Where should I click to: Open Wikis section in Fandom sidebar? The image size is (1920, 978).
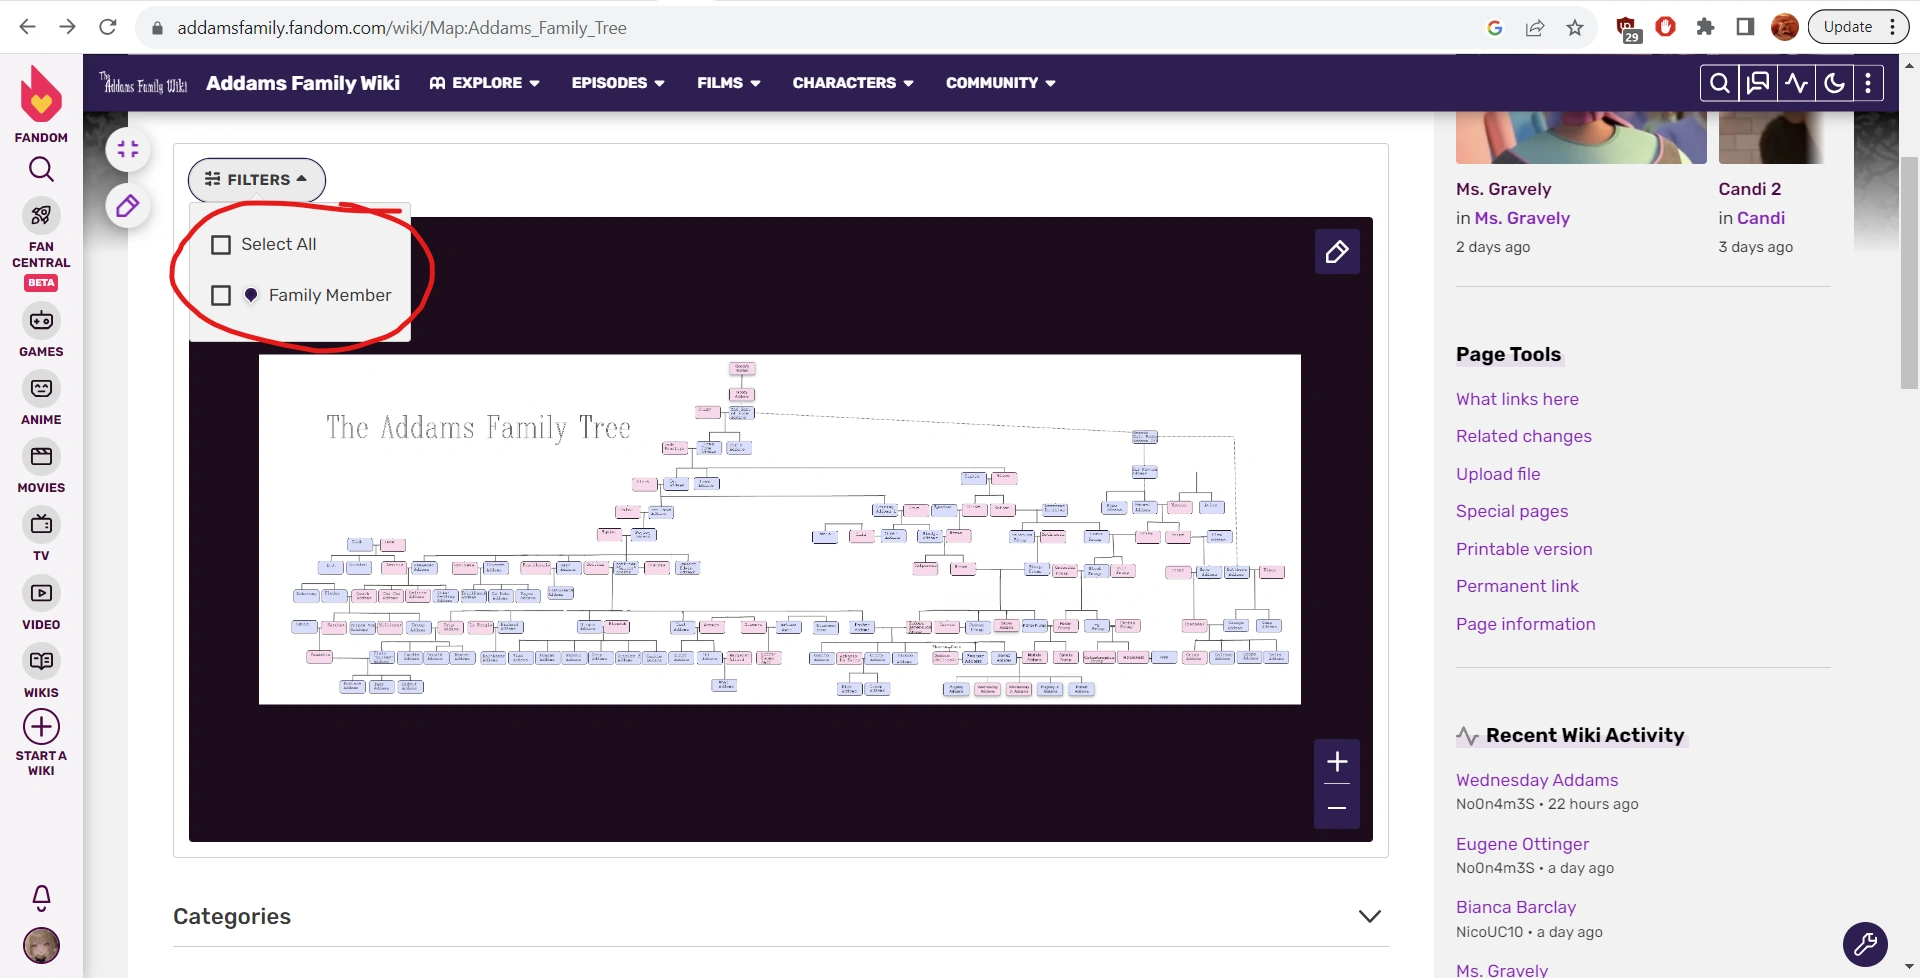(41, 671)
